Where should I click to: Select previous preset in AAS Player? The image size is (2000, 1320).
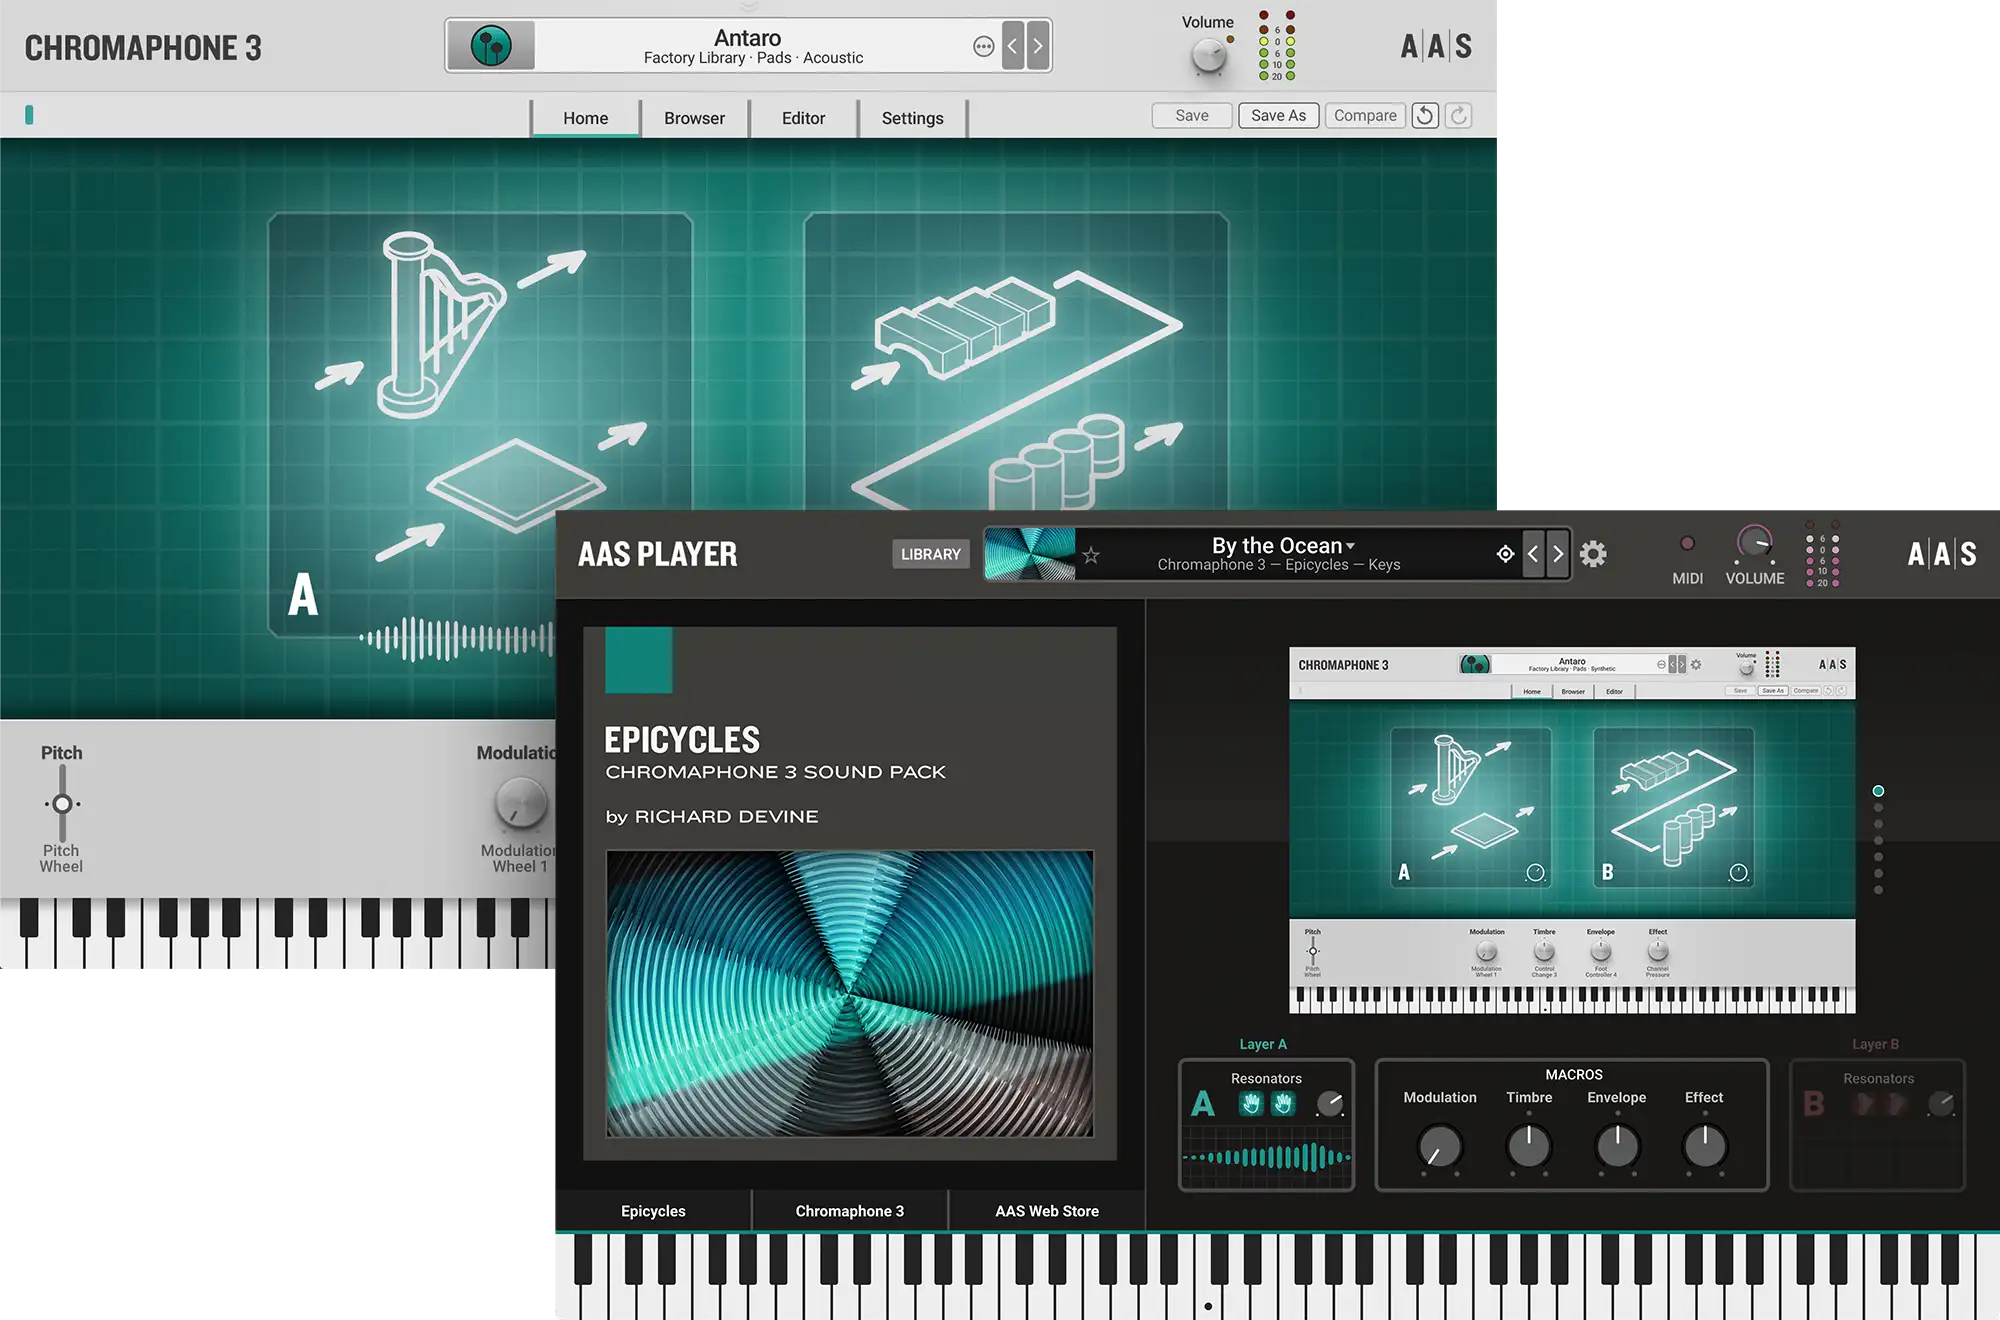(1533, 554)
